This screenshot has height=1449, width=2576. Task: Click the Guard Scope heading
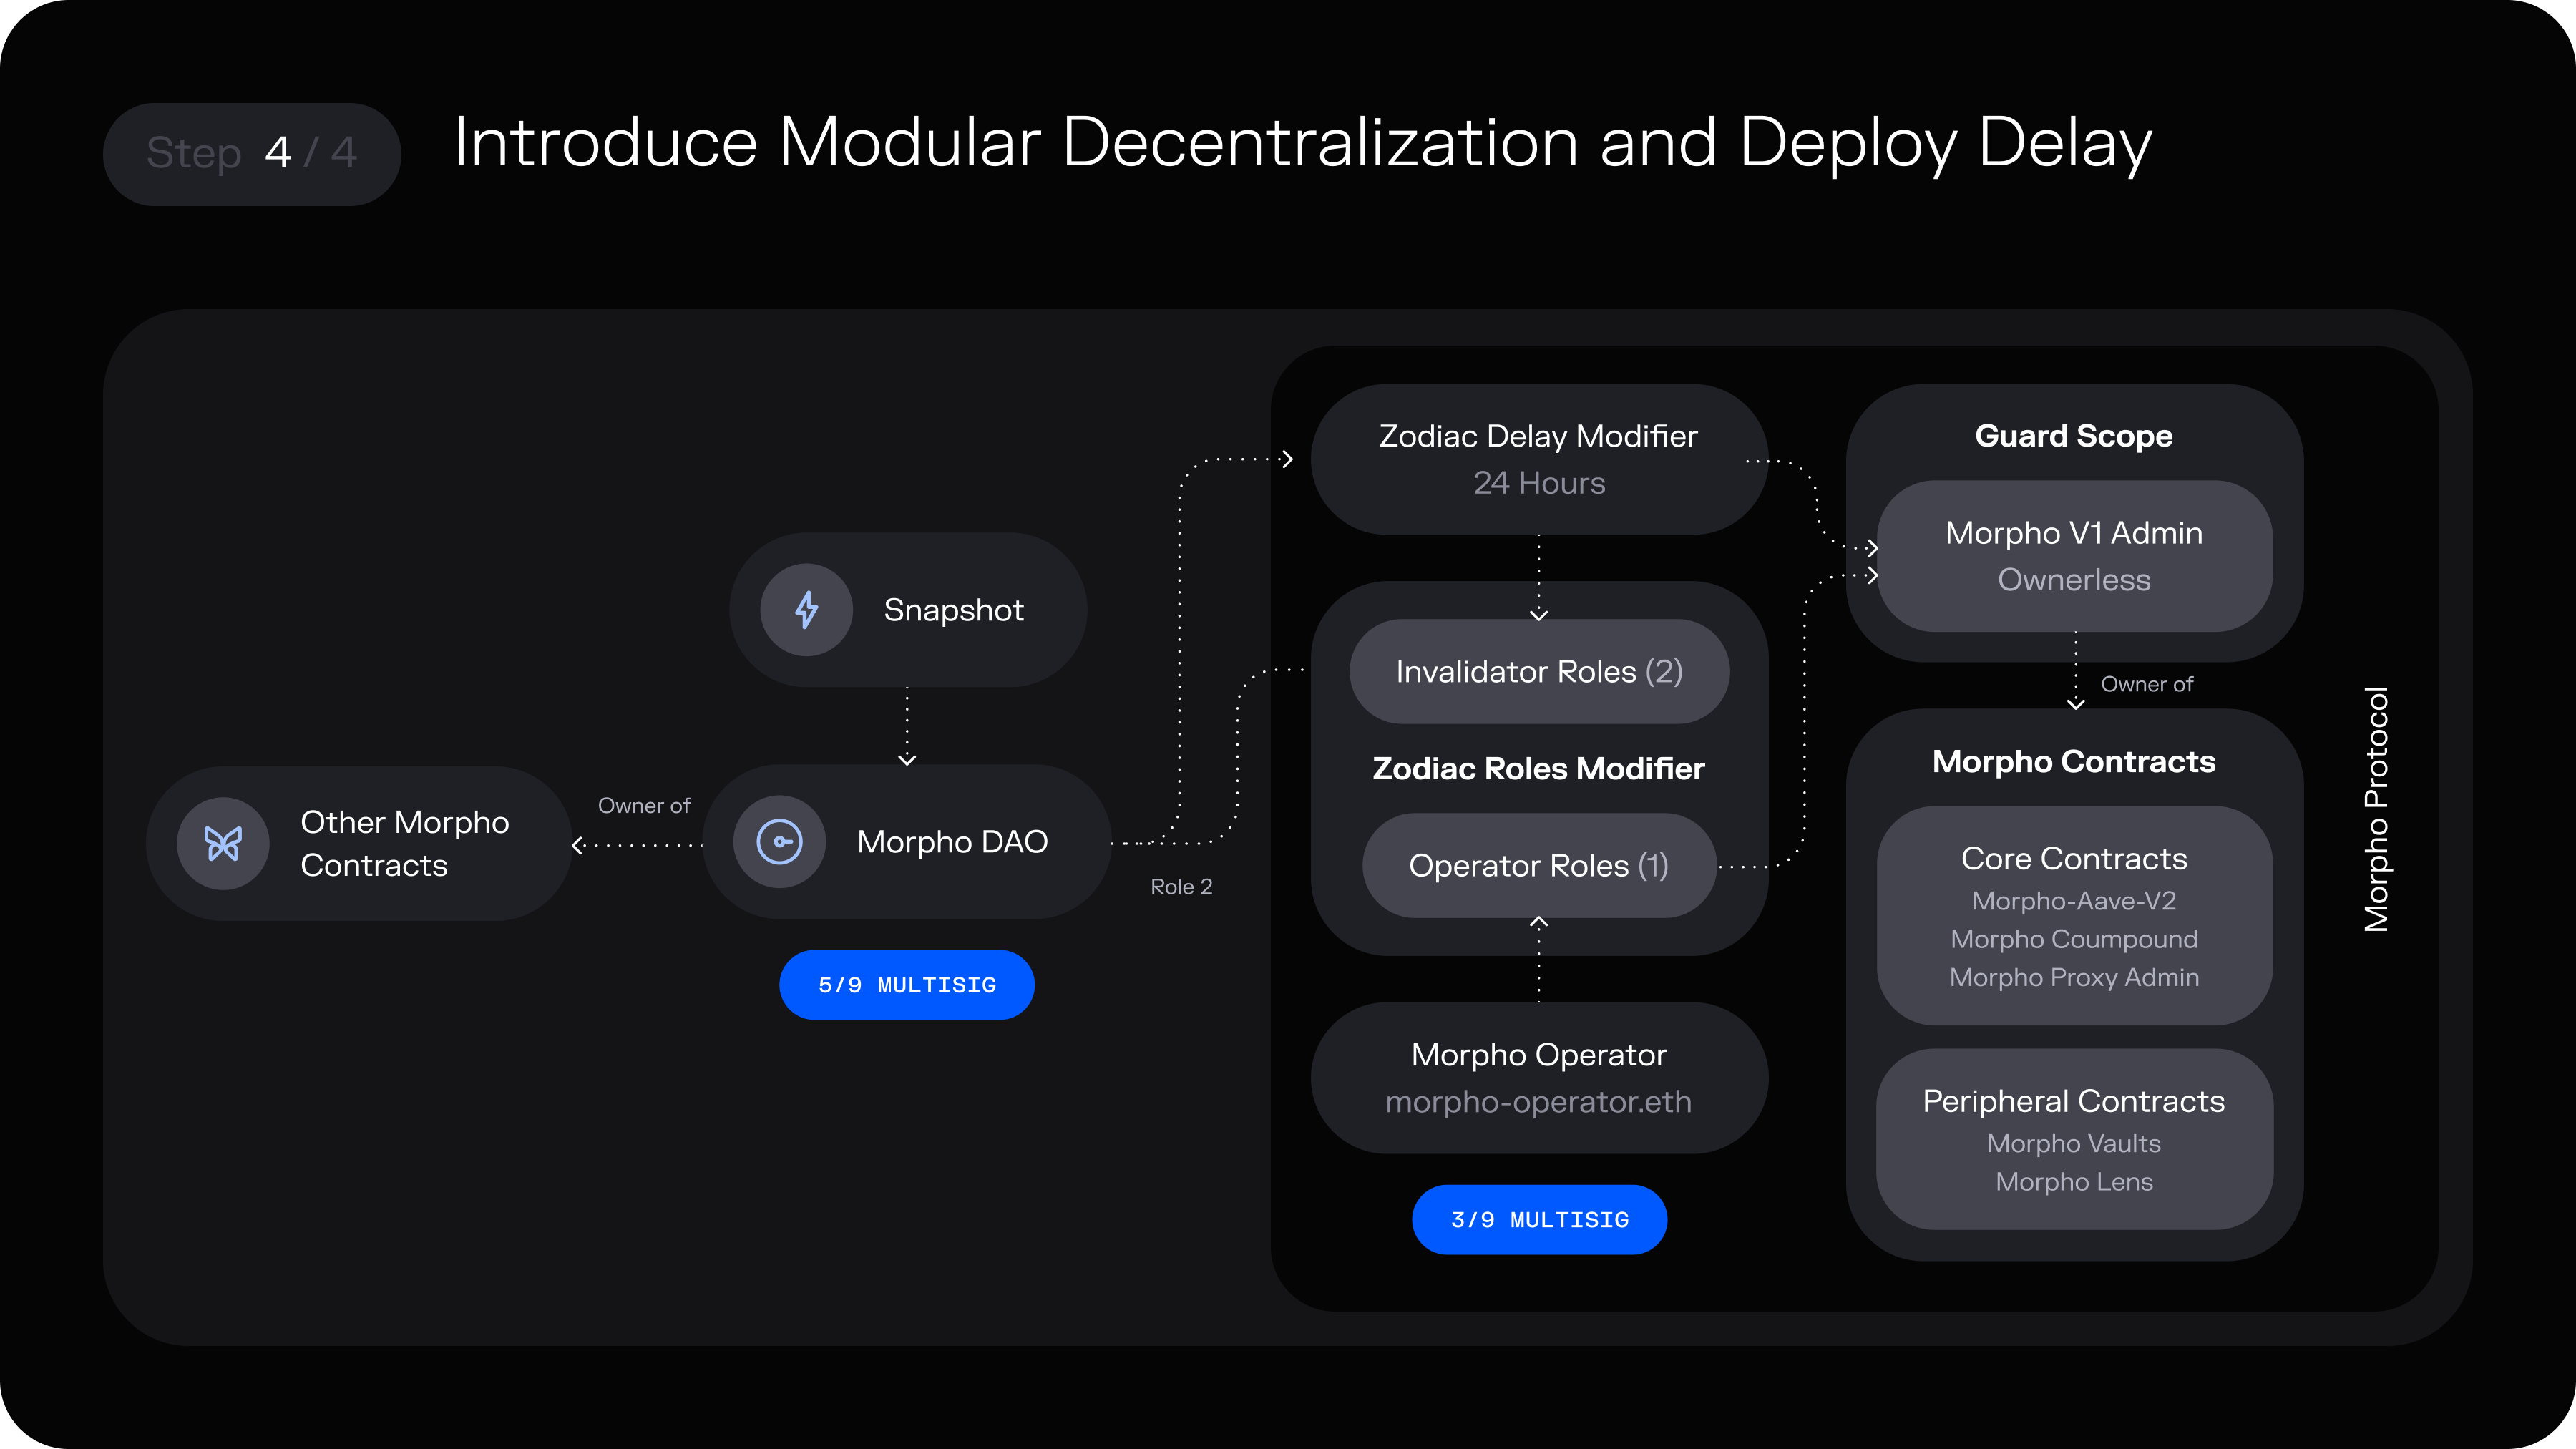tap(2074, 436)
